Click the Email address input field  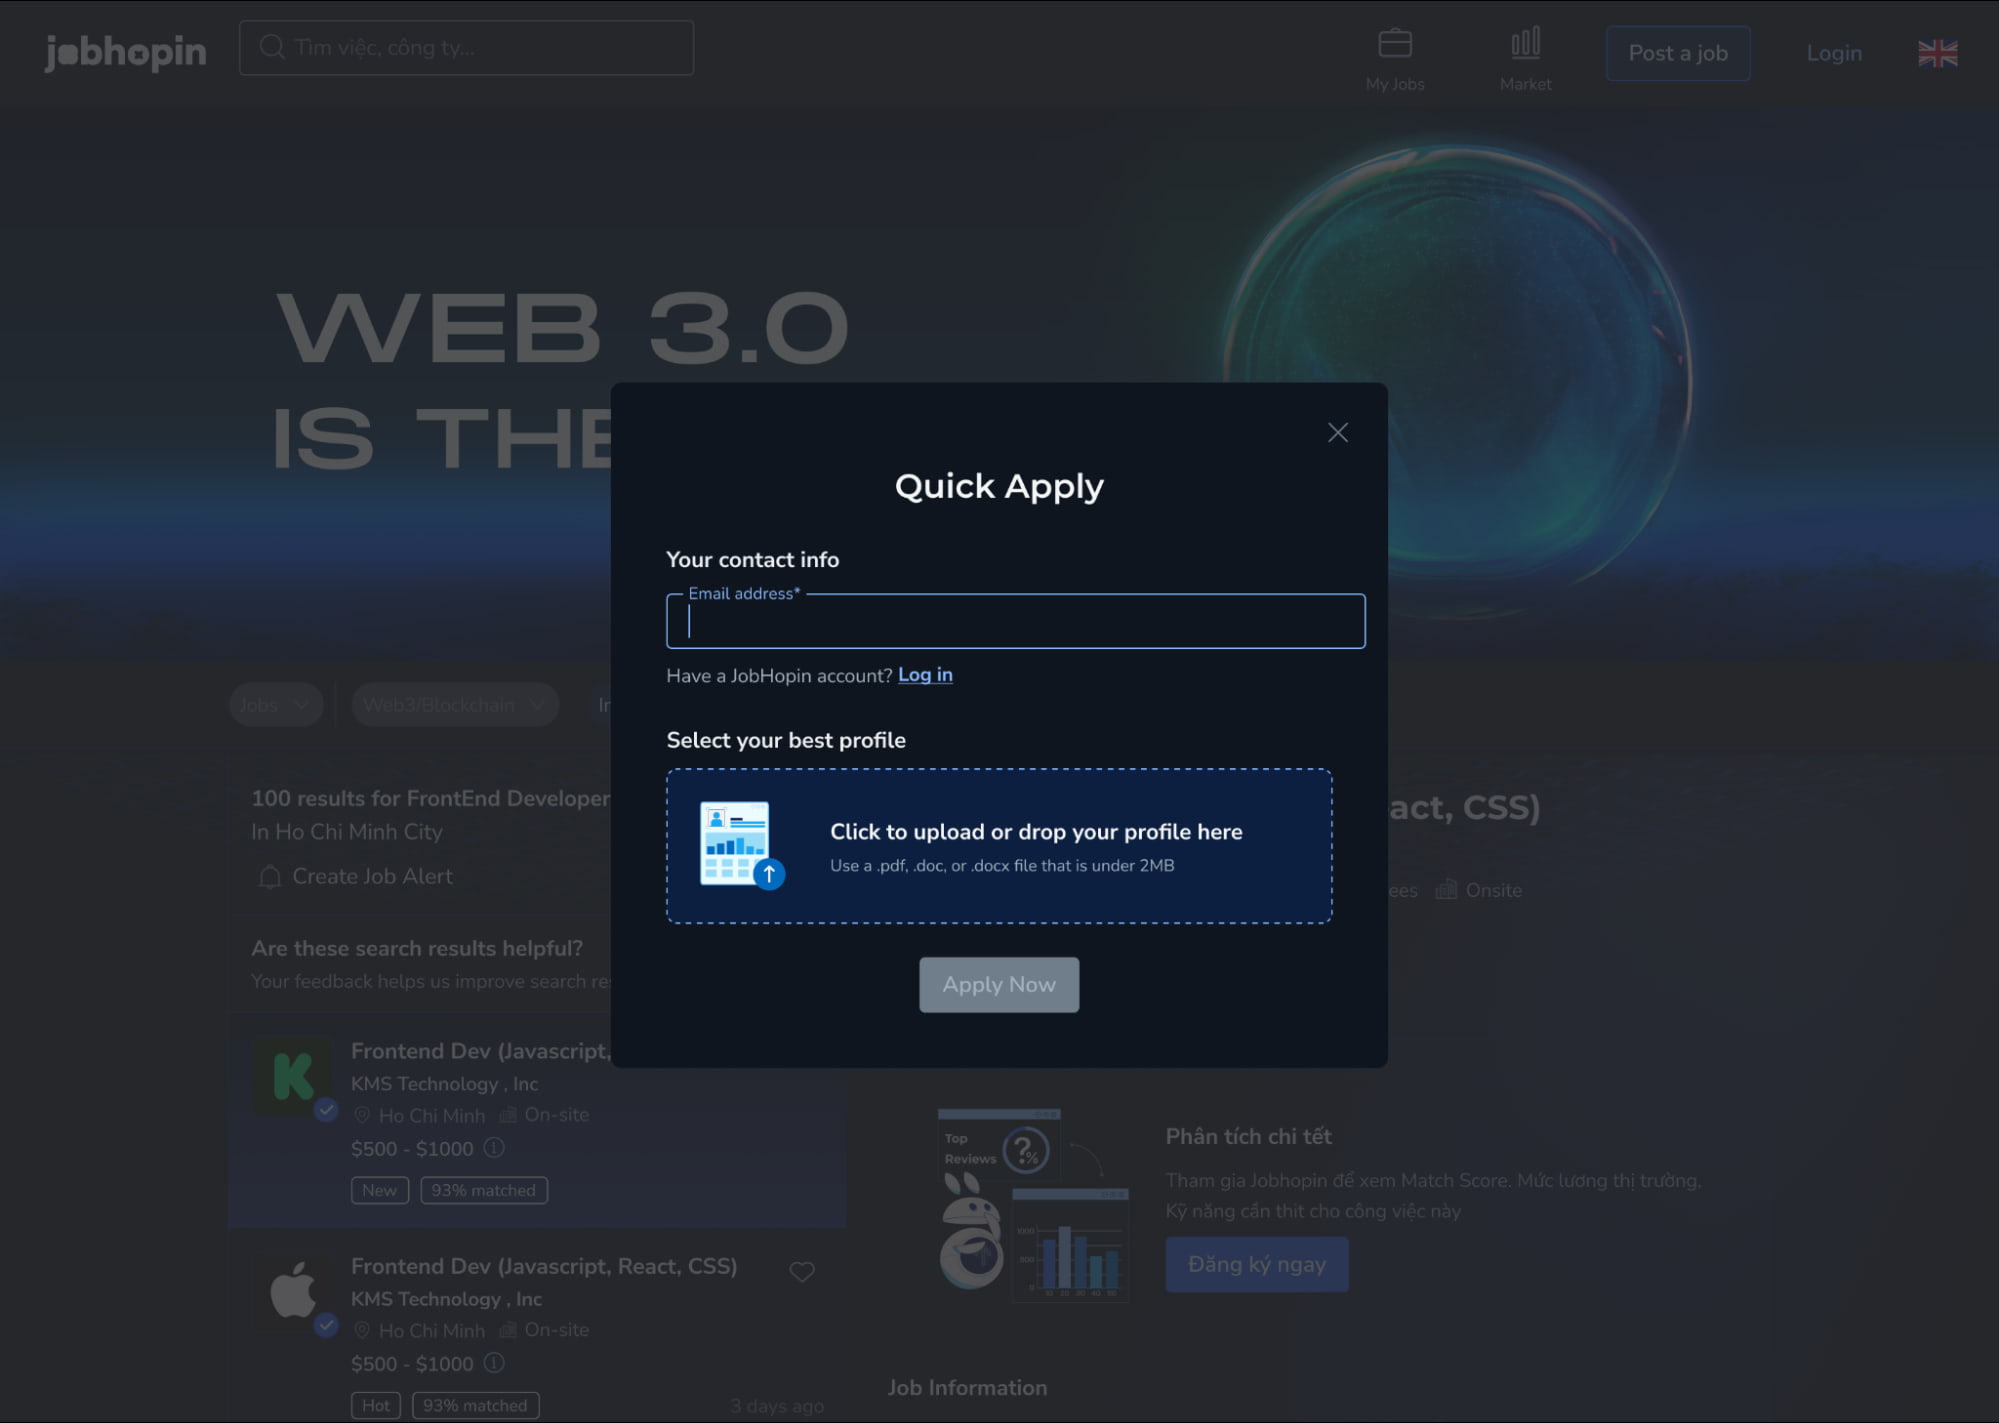click(x=1016, y=619)
